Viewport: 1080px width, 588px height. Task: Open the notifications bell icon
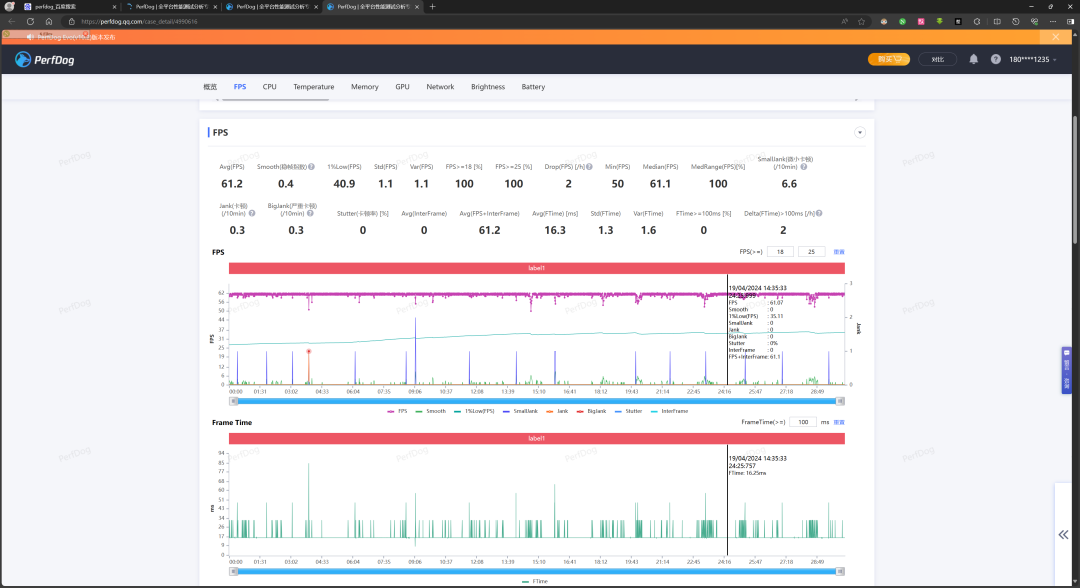click(974, 59)
